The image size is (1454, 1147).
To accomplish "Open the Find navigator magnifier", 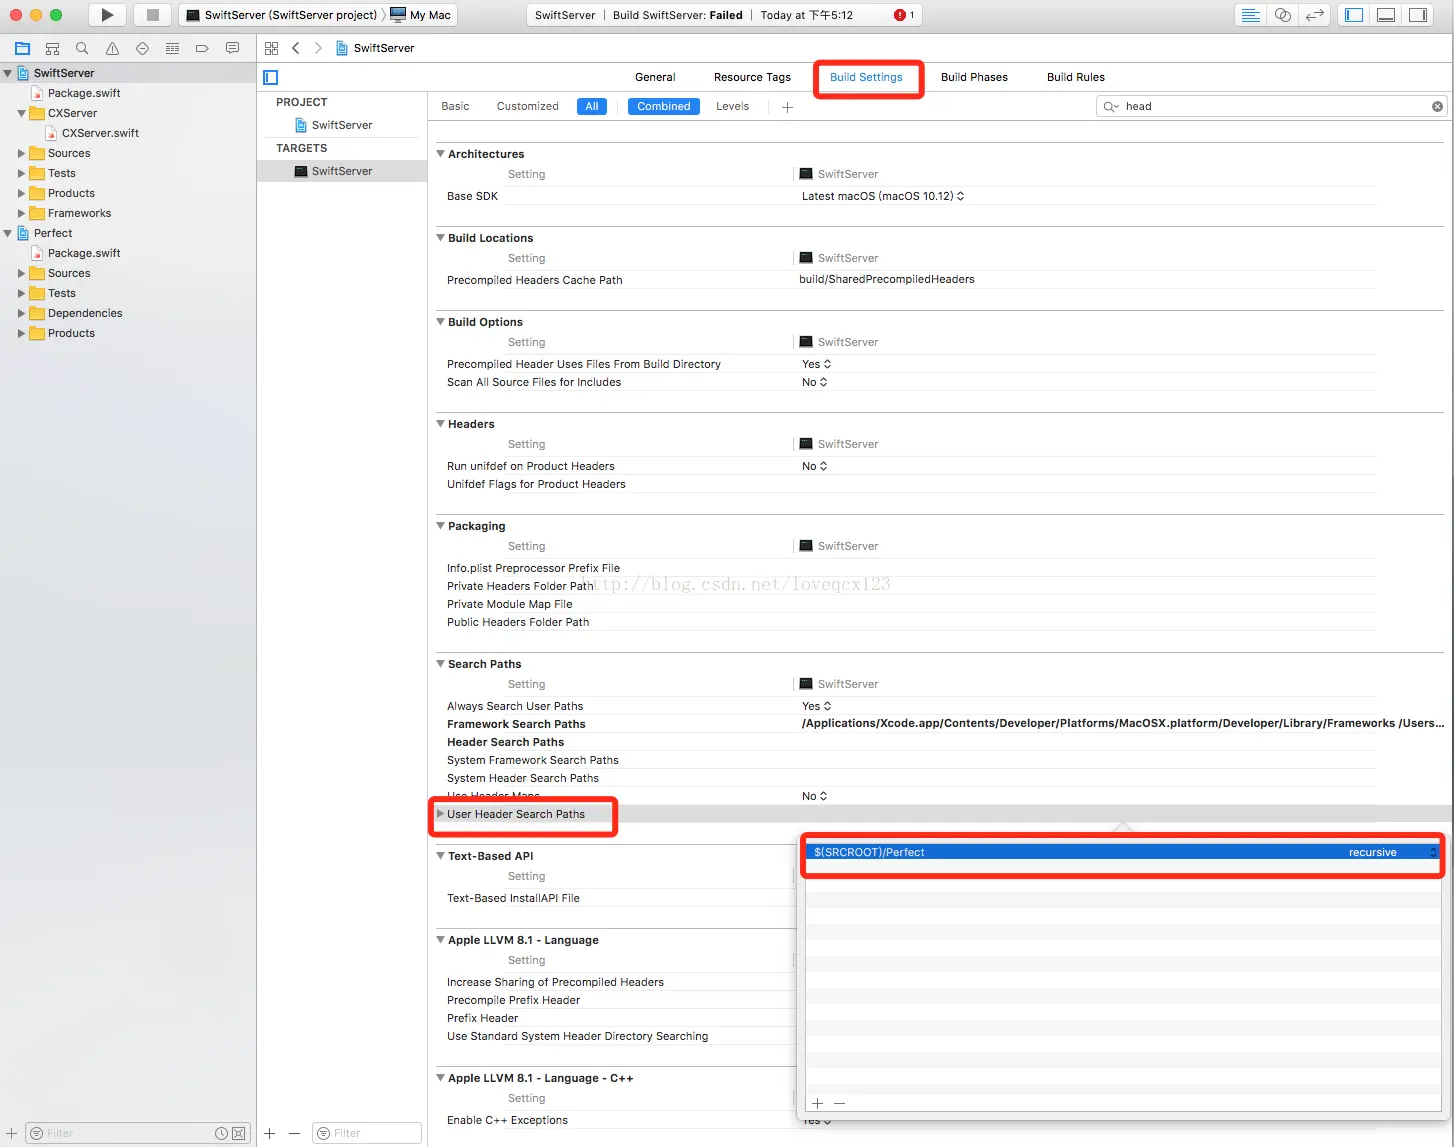I will pyautogui.click(x=82, y=48).
